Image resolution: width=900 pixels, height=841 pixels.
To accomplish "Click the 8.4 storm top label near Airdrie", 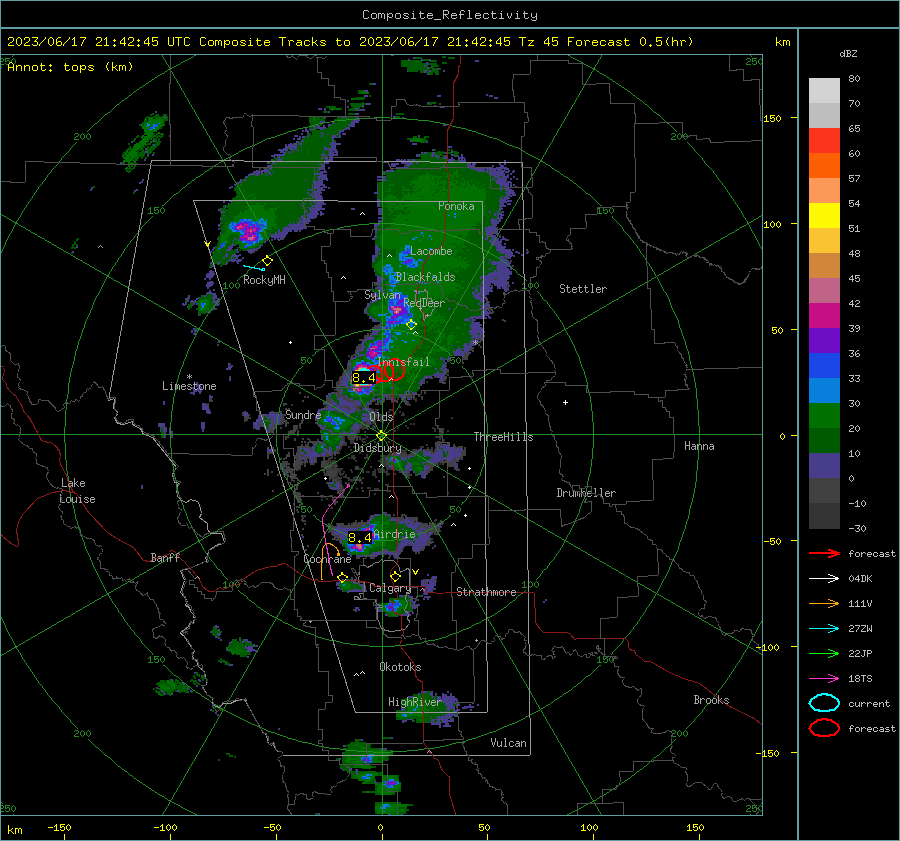I will [x=360, y=538].
